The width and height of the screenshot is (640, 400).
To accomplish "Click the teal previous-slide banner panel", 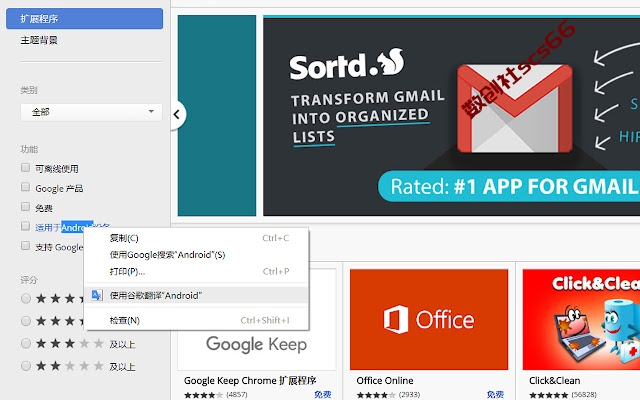I will click(217, 116).
